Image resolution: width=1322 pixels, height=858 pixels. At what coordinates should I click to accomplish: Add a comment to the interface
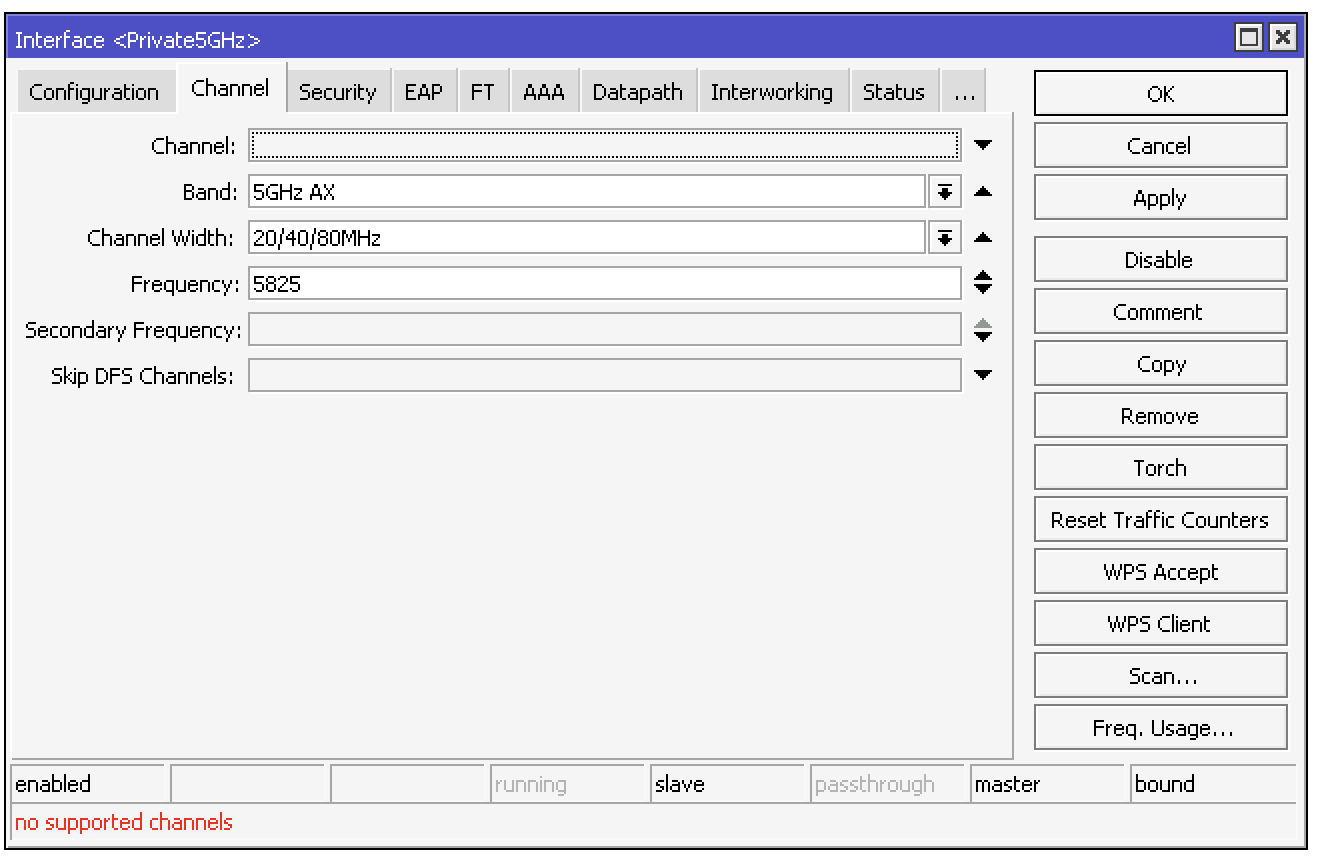click(1159, 311)
